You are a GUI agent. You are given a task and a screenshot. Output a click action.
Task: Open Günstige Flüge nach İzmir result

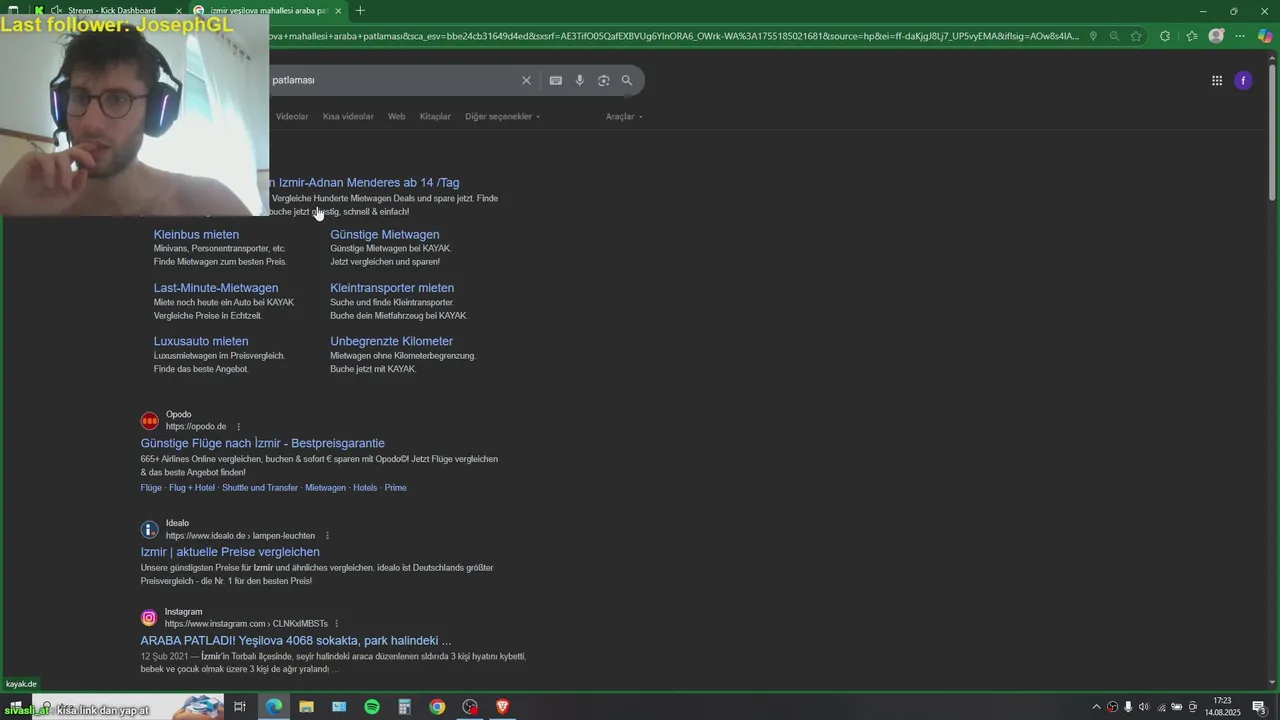click(x=263, y=444)
